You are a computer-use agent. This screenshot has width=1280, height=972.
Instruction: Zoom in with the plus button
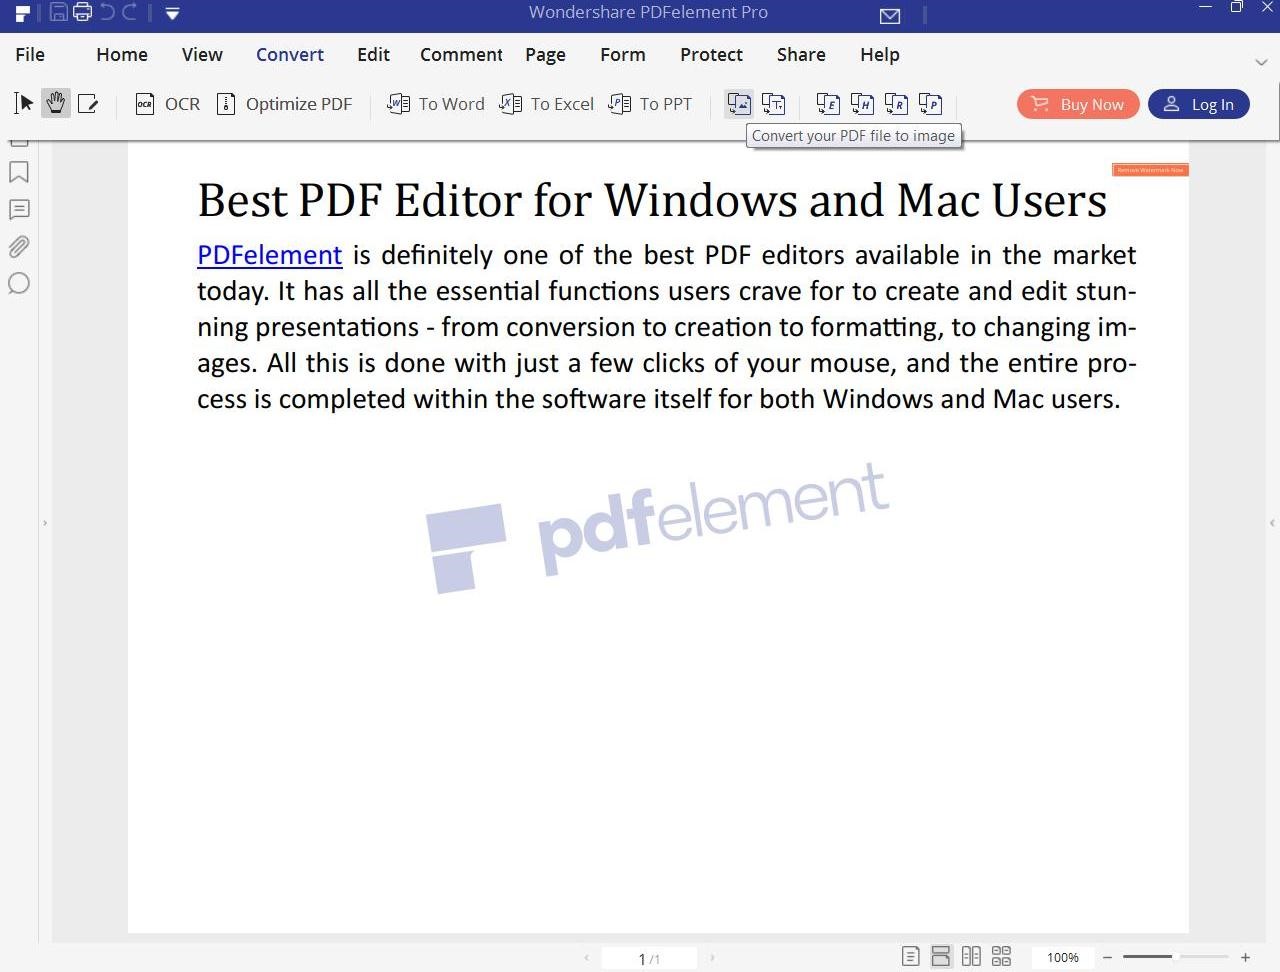[1245, 958]
